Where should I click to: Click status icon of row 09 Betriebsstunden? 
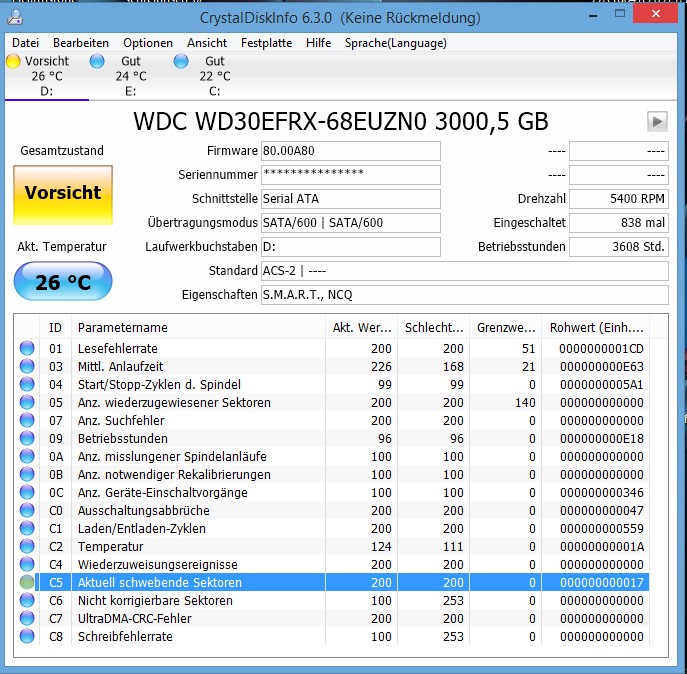coord(27,438)
